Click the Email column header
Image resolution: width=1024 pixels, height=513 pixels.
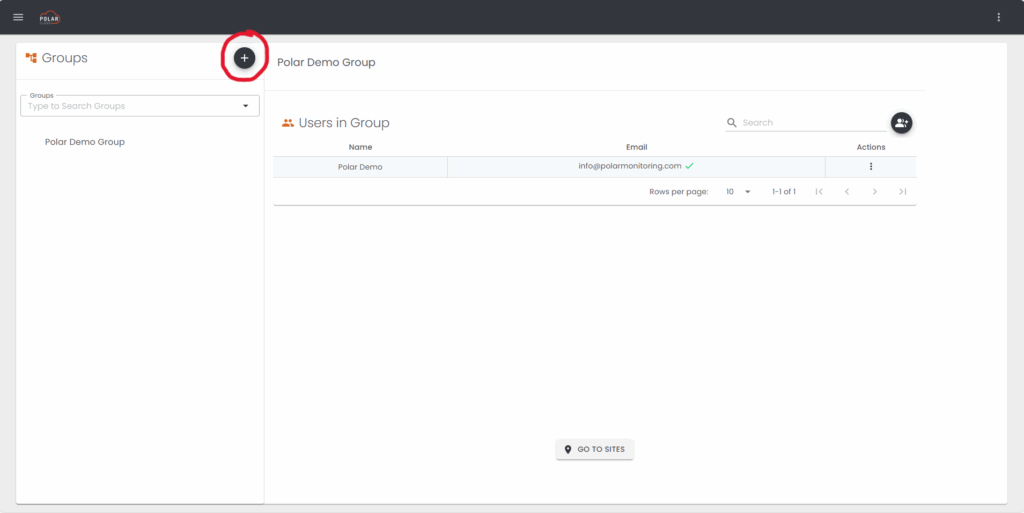pos(636,147)
